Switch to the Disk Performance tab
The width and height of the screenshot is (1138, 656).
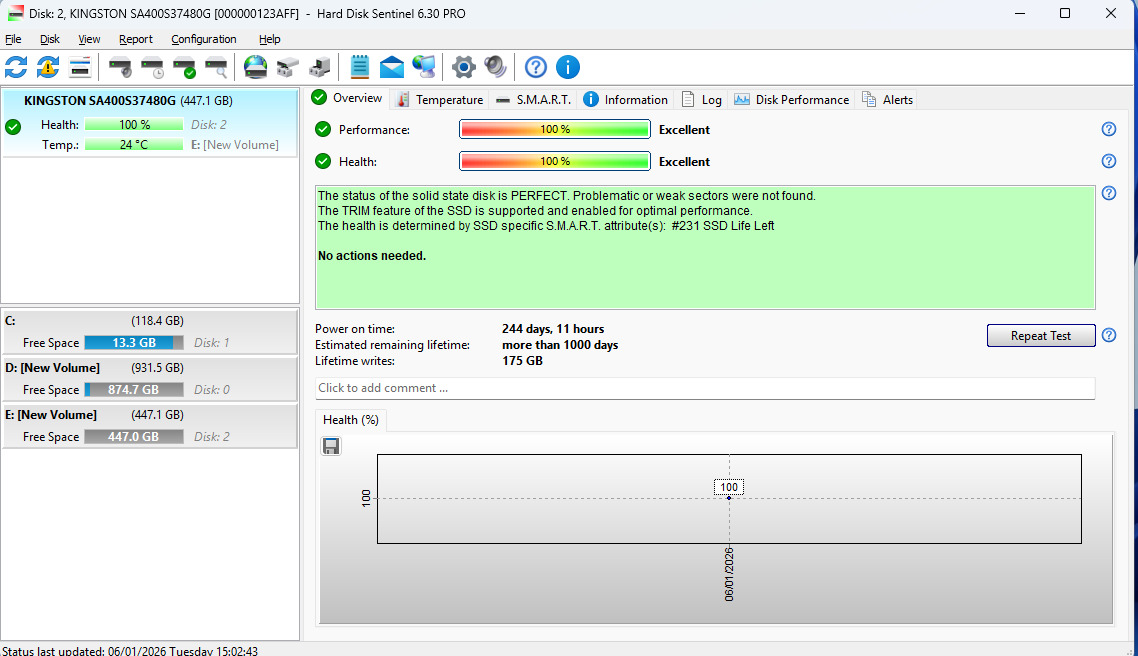[792, 99]
